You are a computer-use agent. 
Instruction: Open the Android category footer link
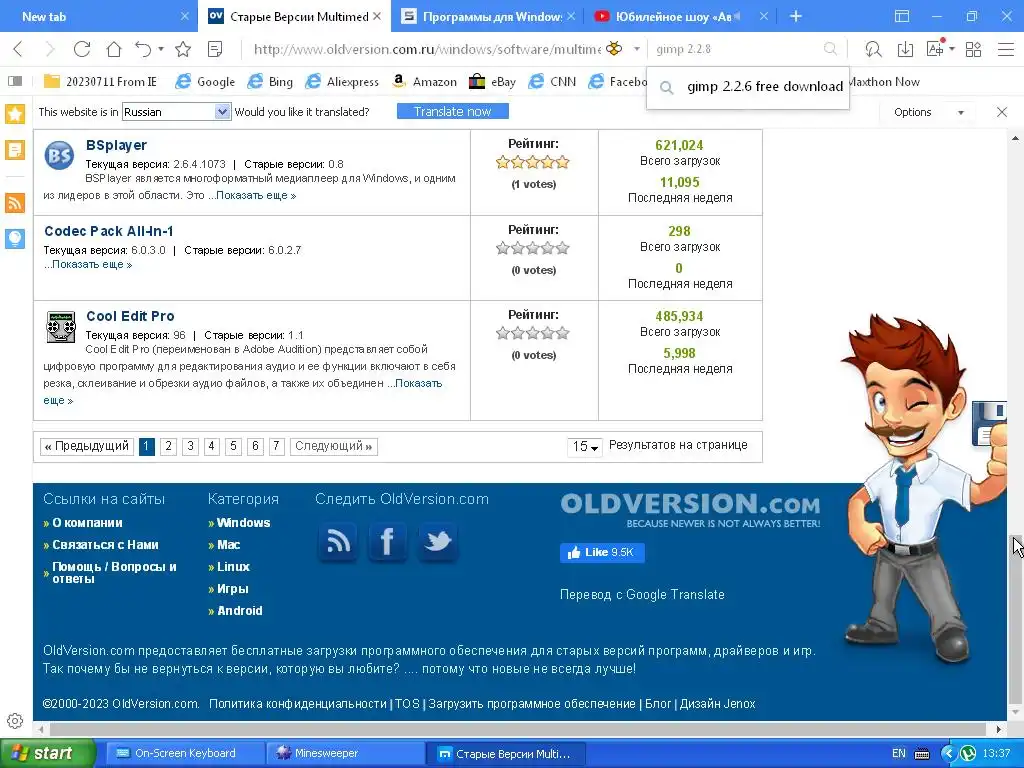(x=239, y=611)
